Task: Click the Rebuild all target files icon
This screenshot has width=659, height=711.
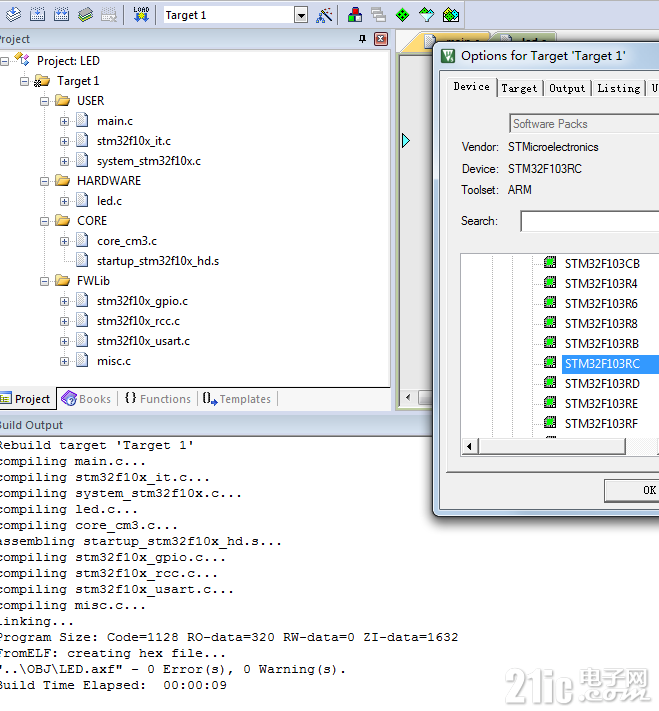Action: pos(61,15)
